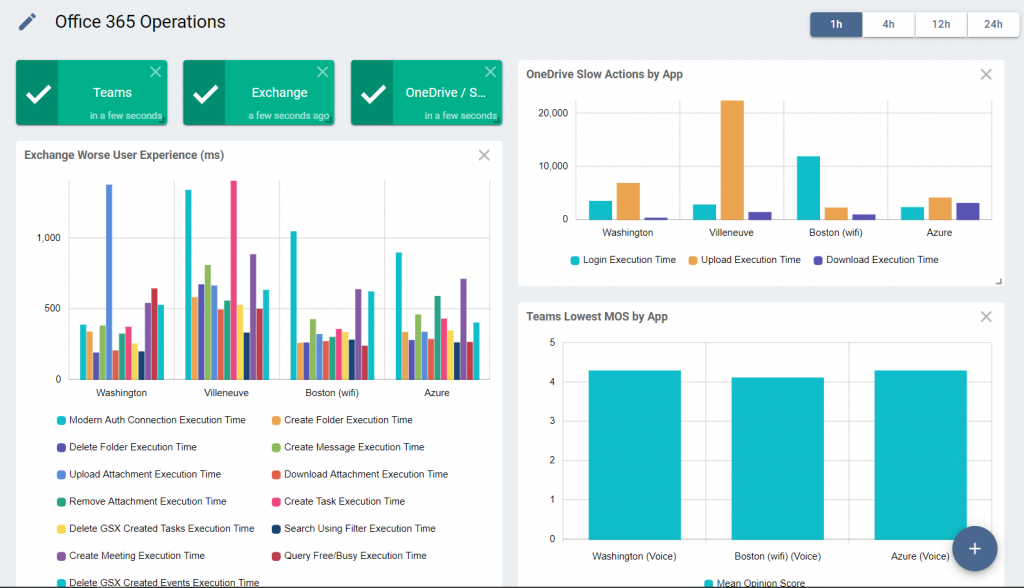Viewport: 1024px width, 588px height.
Task: Toggle Remove Attachment Execution Time series
Action: pyautogui.click(x=142, y=501)
